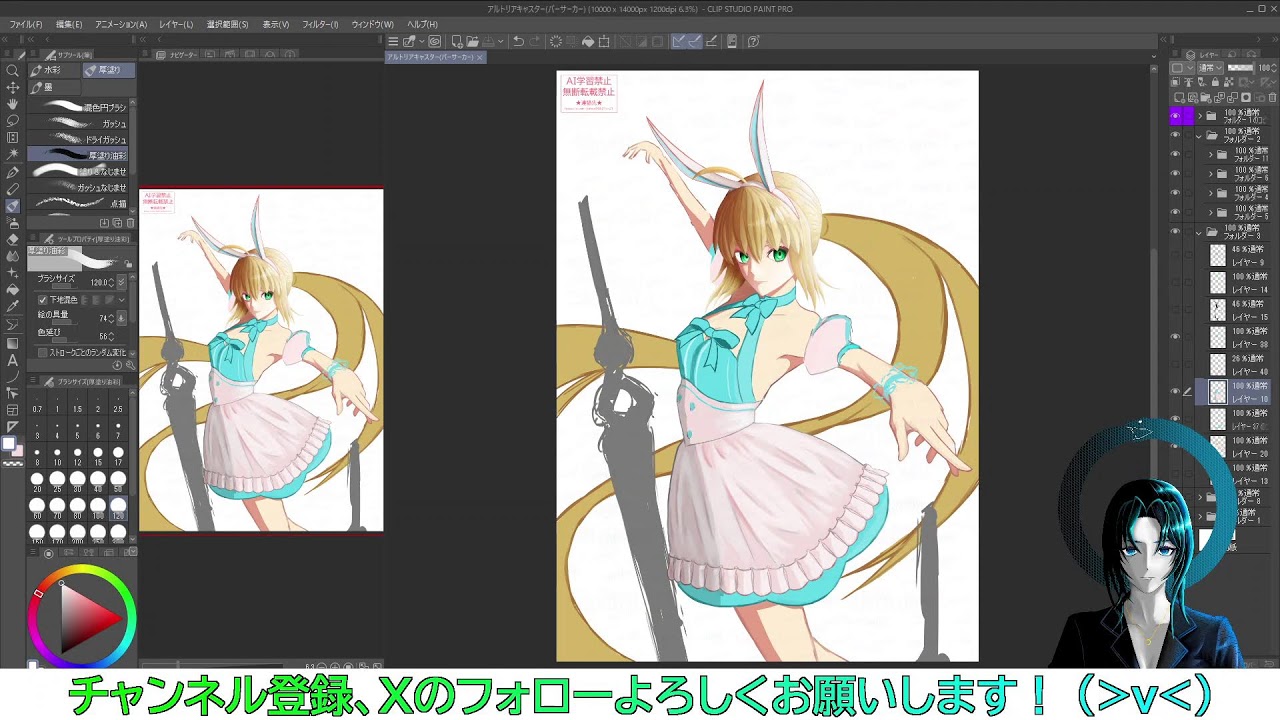The image size is (1280, 720).
Task: Select レイヤー 14 thumbnail
Action: click(1217, 283)
